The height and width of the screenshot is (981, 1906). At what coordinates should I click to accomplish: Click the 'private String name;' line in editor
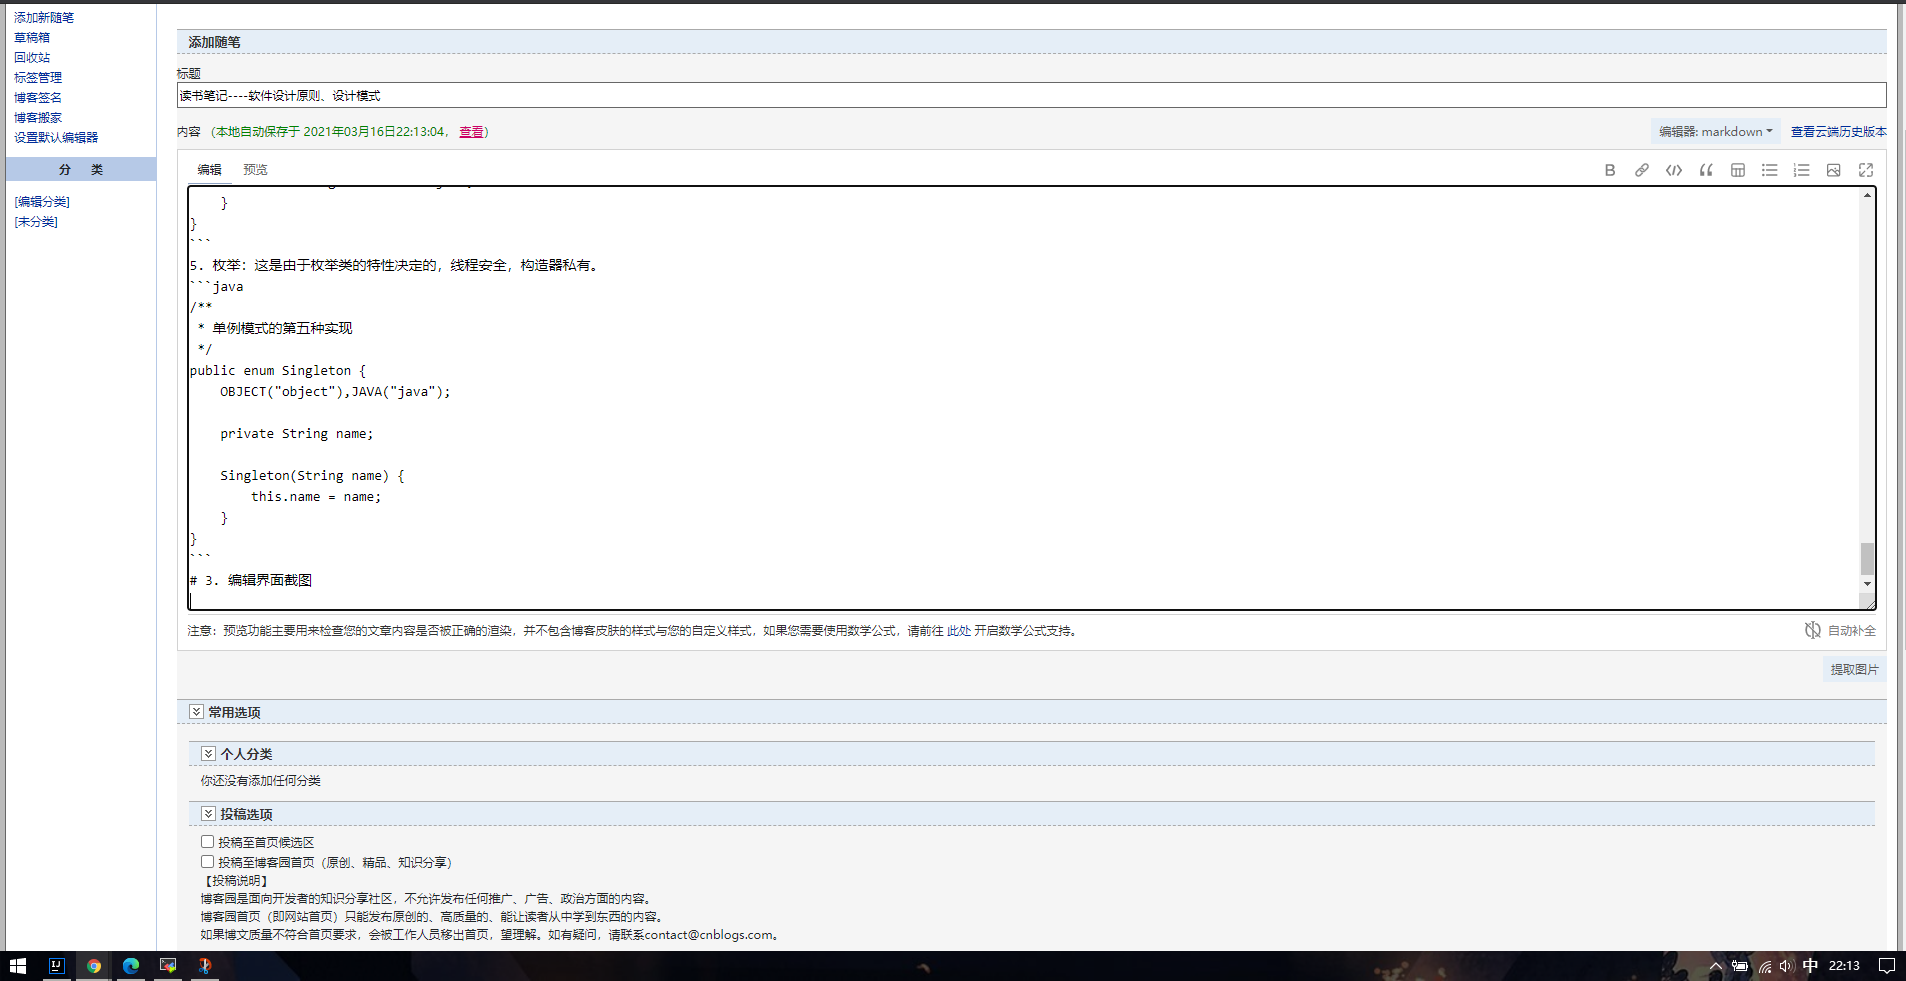[297, 434]
